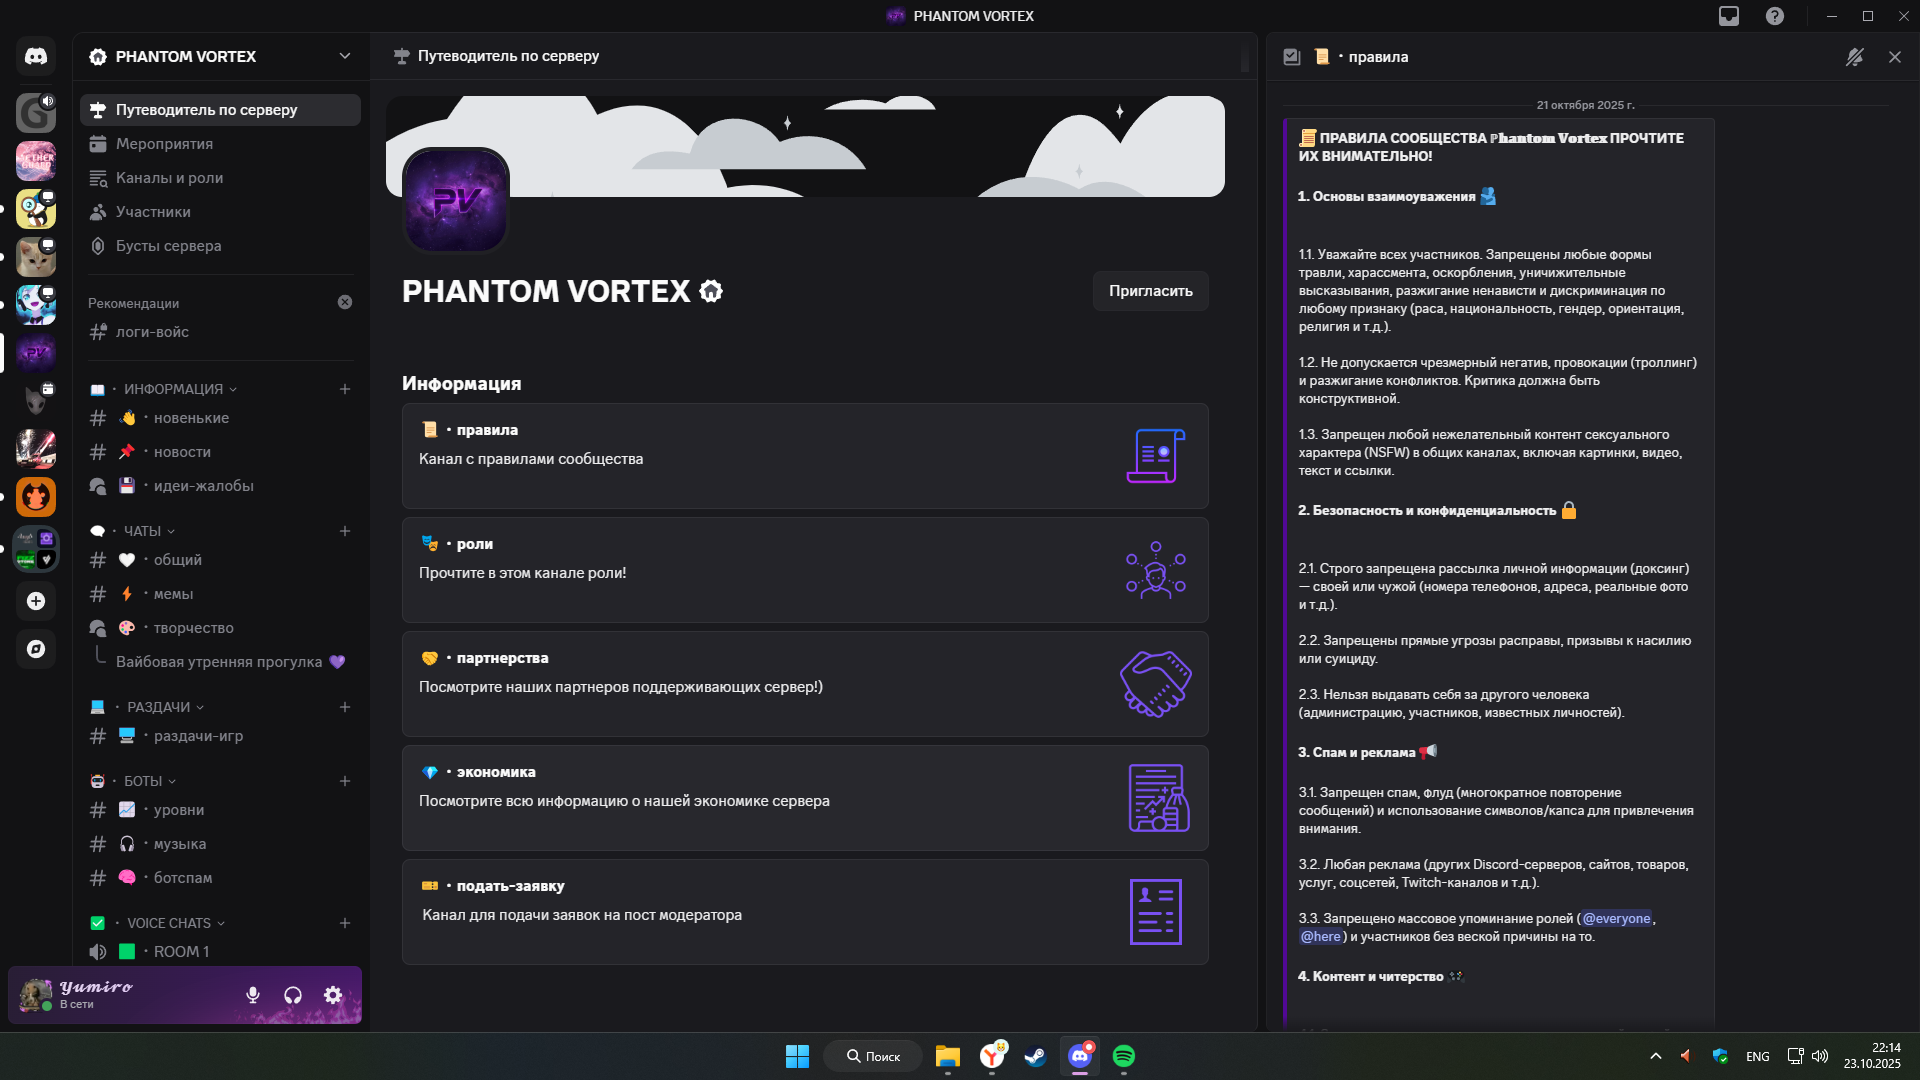Open Мероприятия in server sidebar
The image size is (1920, 1080).
point(164,144)
